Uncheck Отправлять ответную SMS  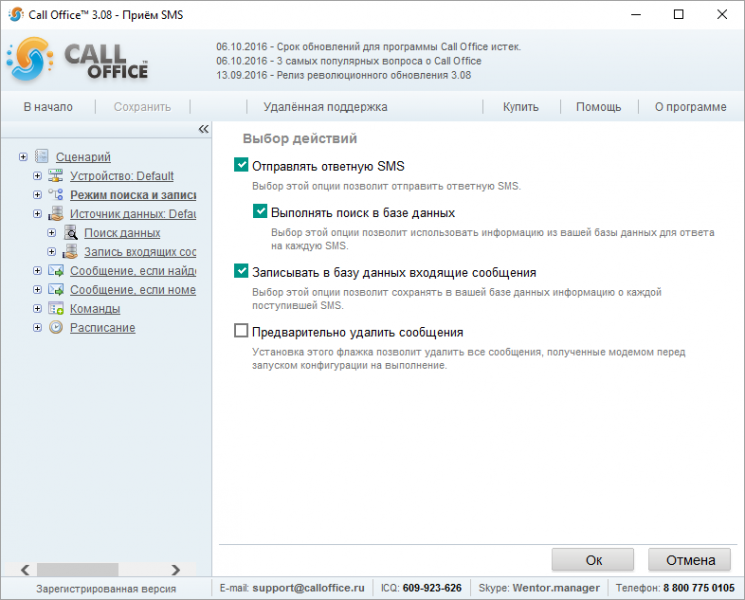pyautogui.click(x=241, y=165)
